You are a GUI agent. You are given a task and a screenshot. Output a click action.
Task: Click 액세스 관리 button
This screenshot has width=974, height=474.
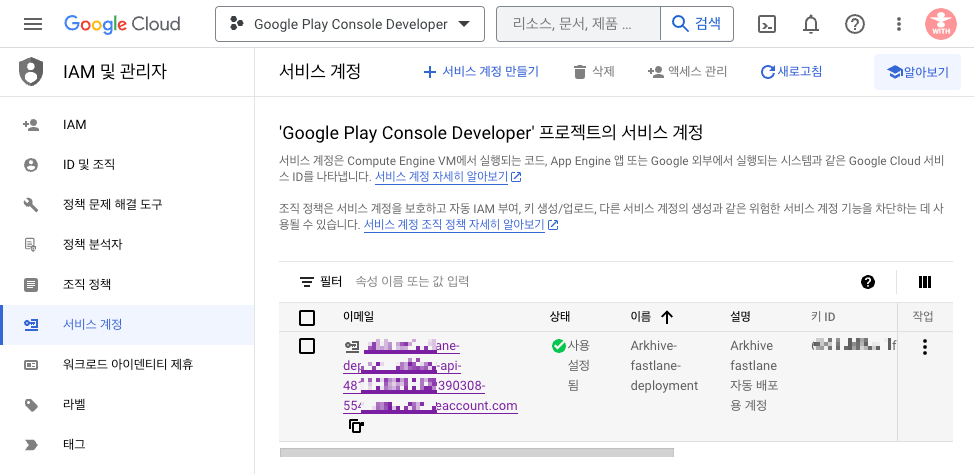[687, 71]
